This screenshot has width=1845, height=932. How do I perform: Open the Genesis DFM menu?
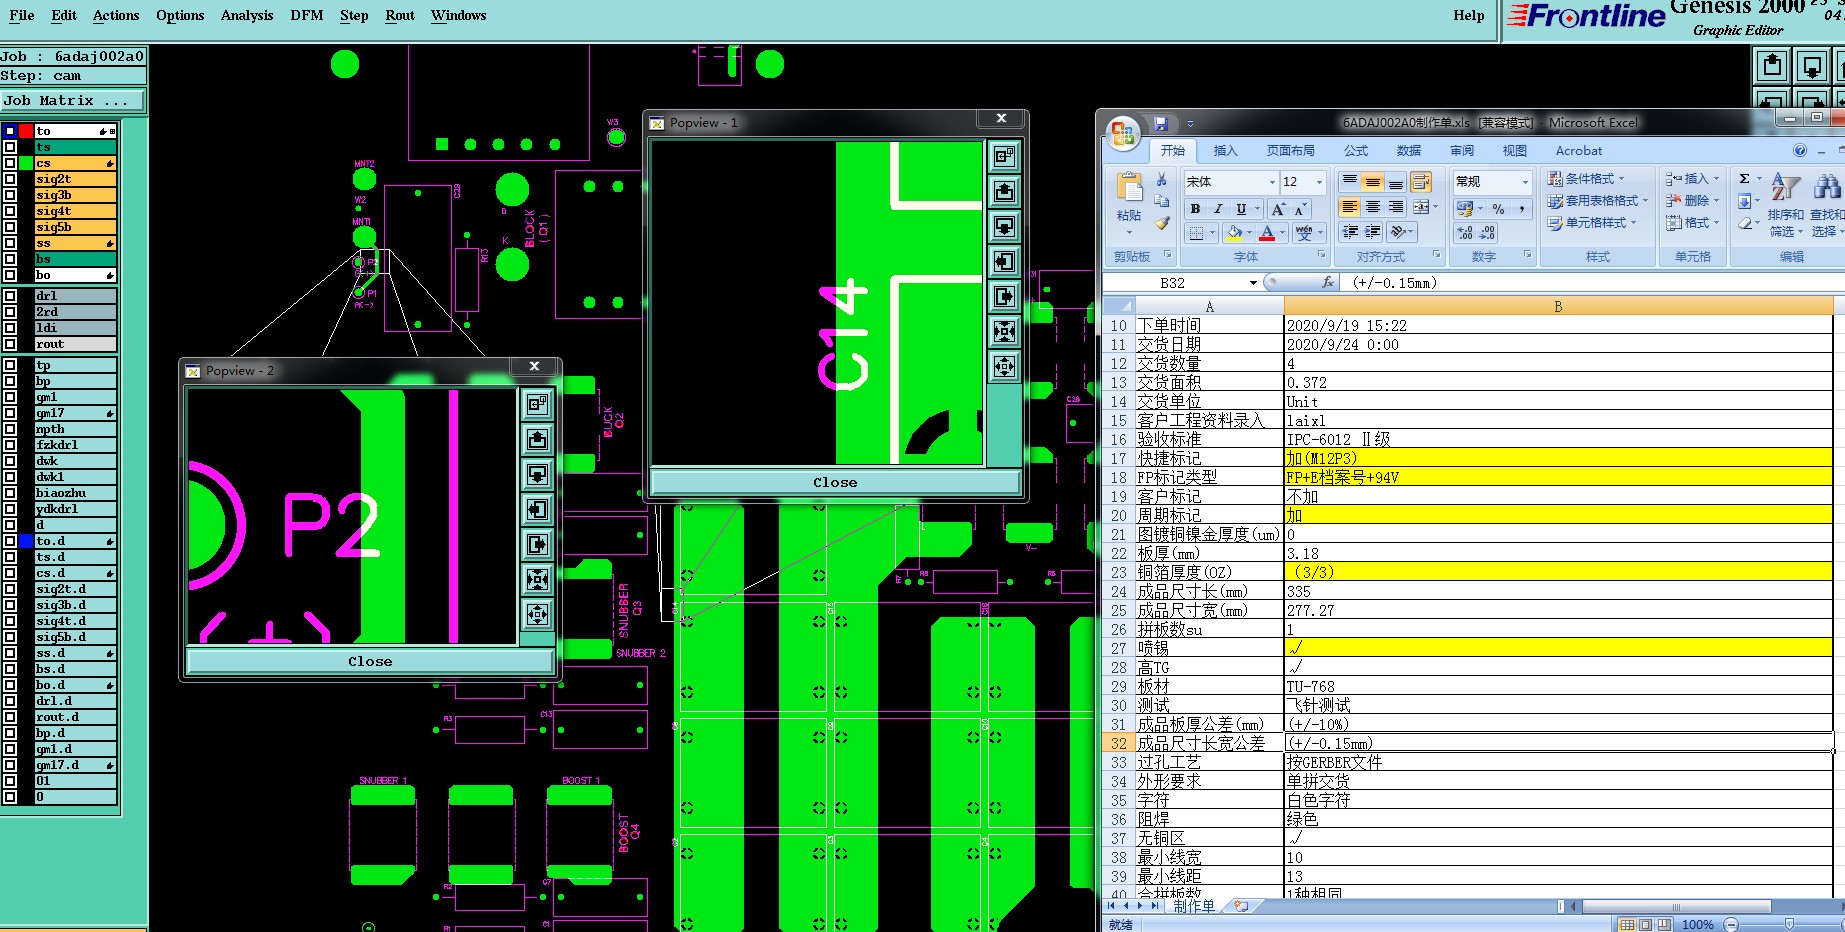pyautogui.click(x=306, y=16)
